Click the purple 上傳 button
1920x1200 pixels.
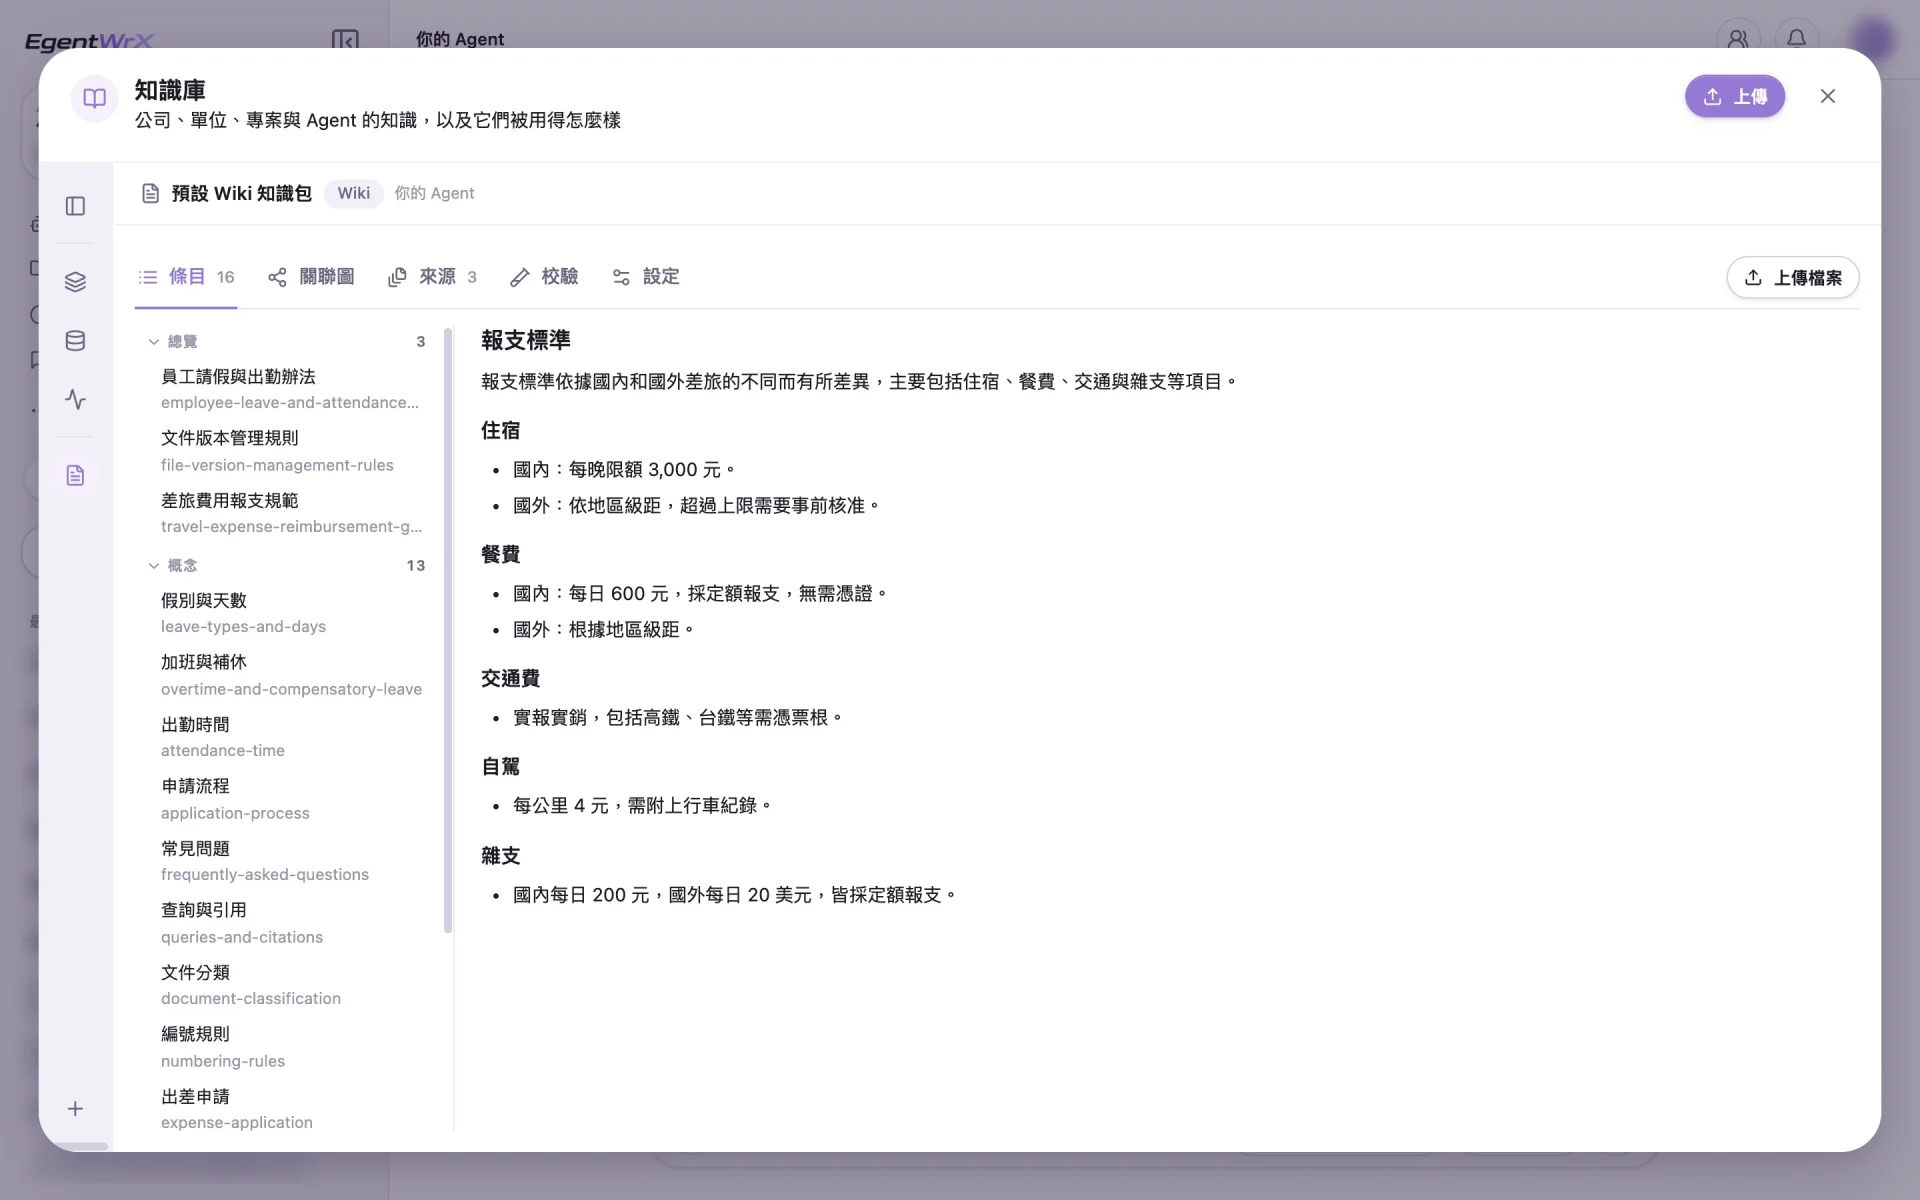click(x=1734, y=96)
